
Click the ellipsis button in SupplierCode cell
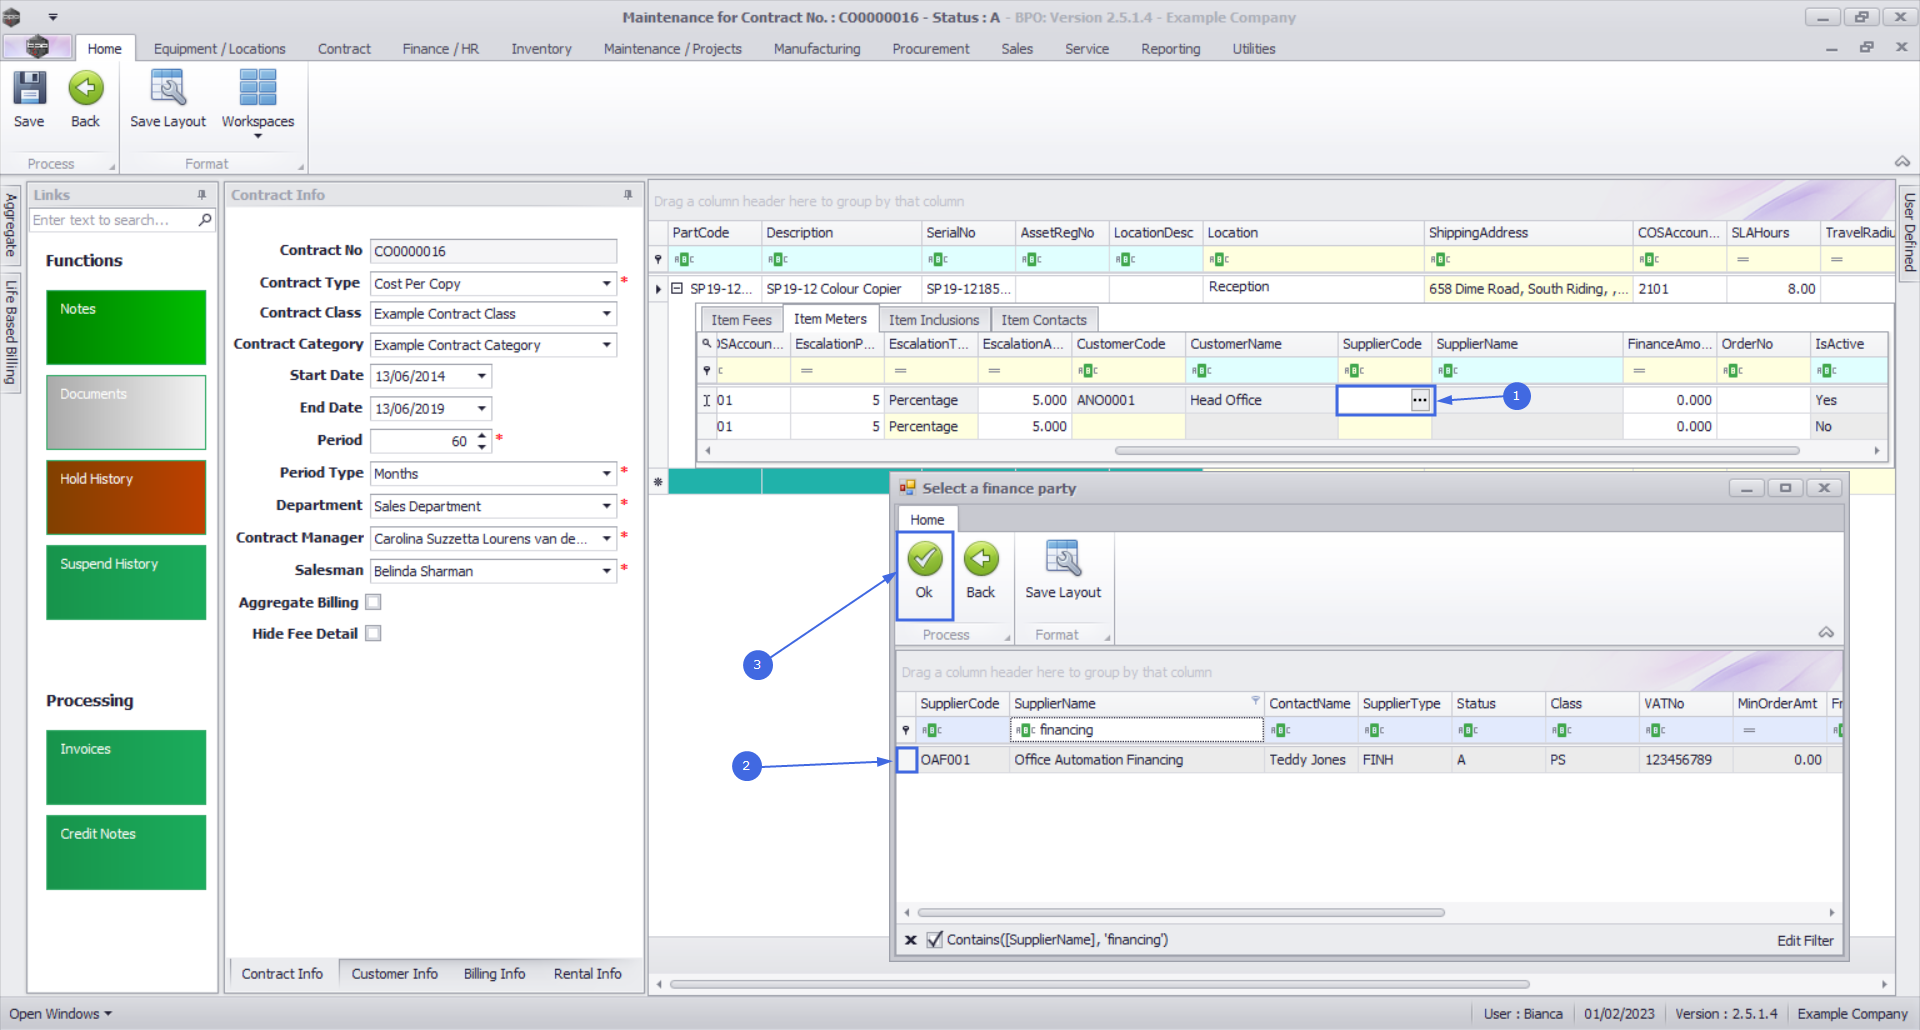tap(1419, 400)
